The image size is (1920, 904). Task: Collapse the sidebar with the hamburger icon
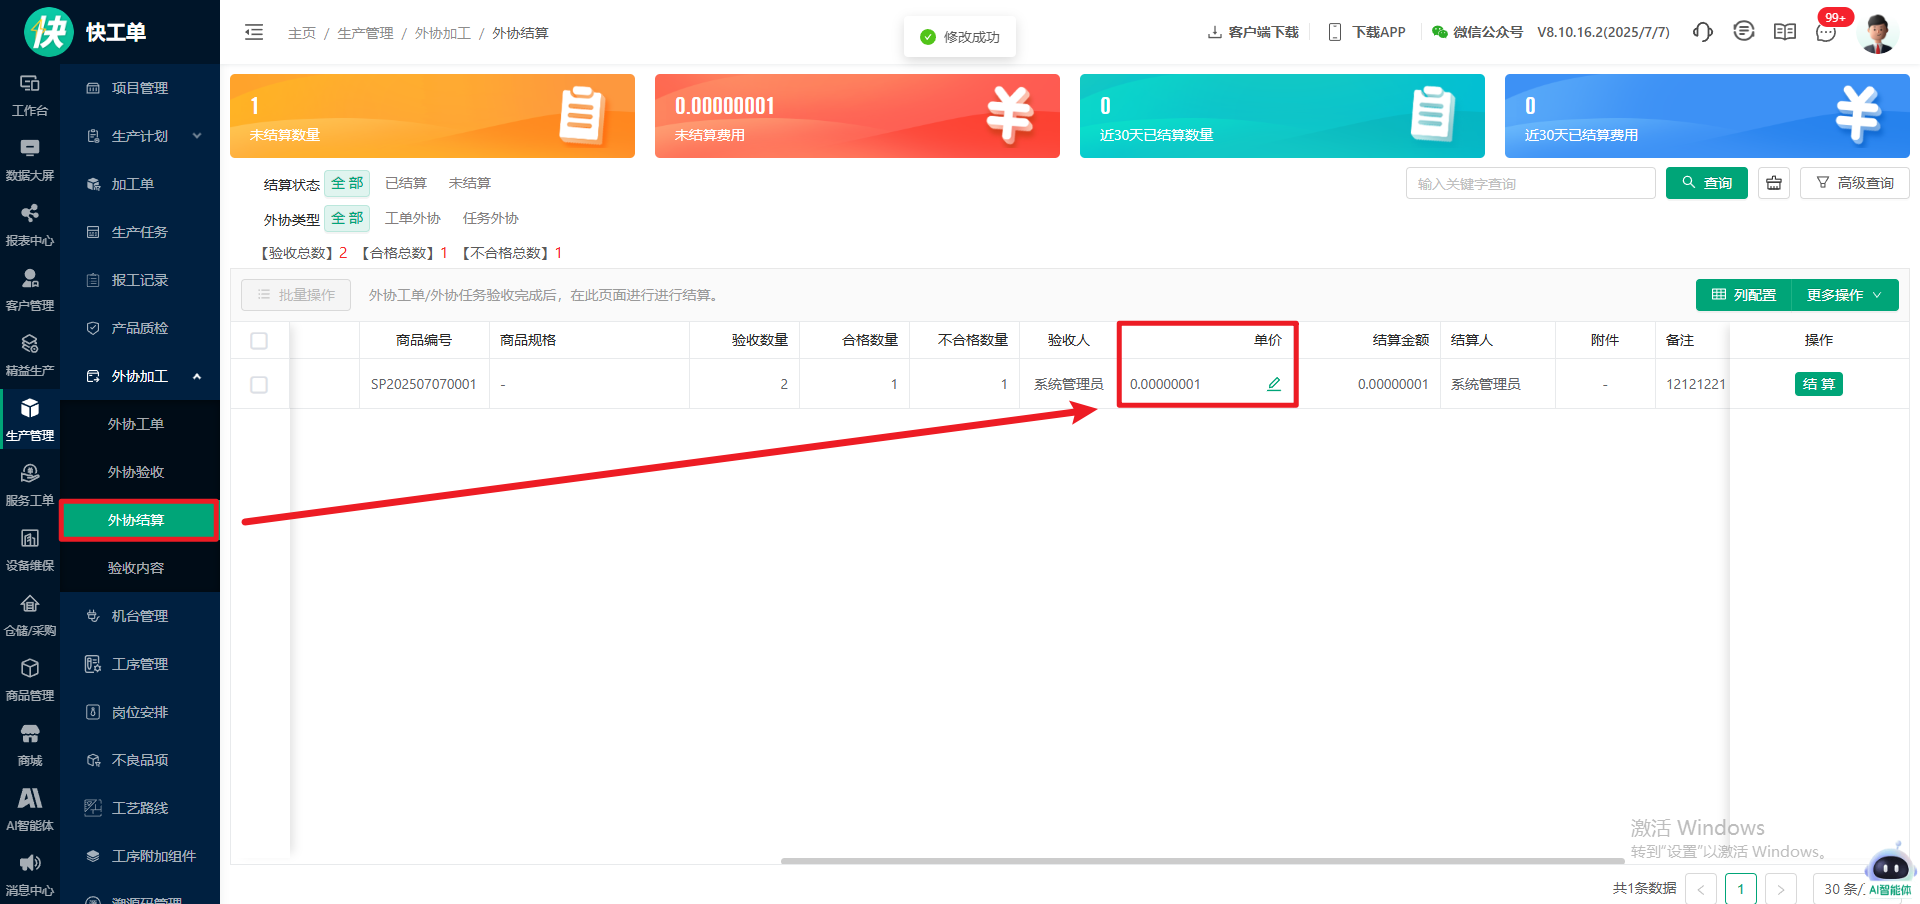(x=254, y=33)
